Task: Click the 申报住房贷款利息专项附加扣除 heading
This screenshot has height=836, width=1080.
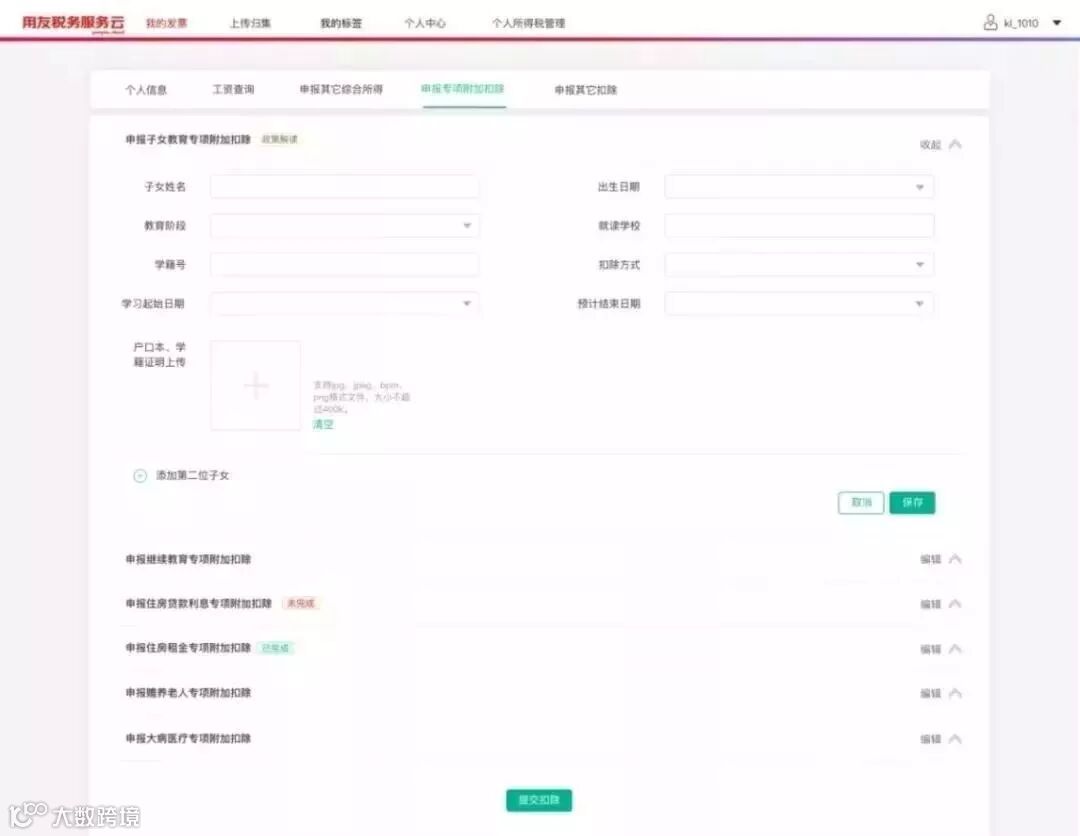Action: point(198,603)
